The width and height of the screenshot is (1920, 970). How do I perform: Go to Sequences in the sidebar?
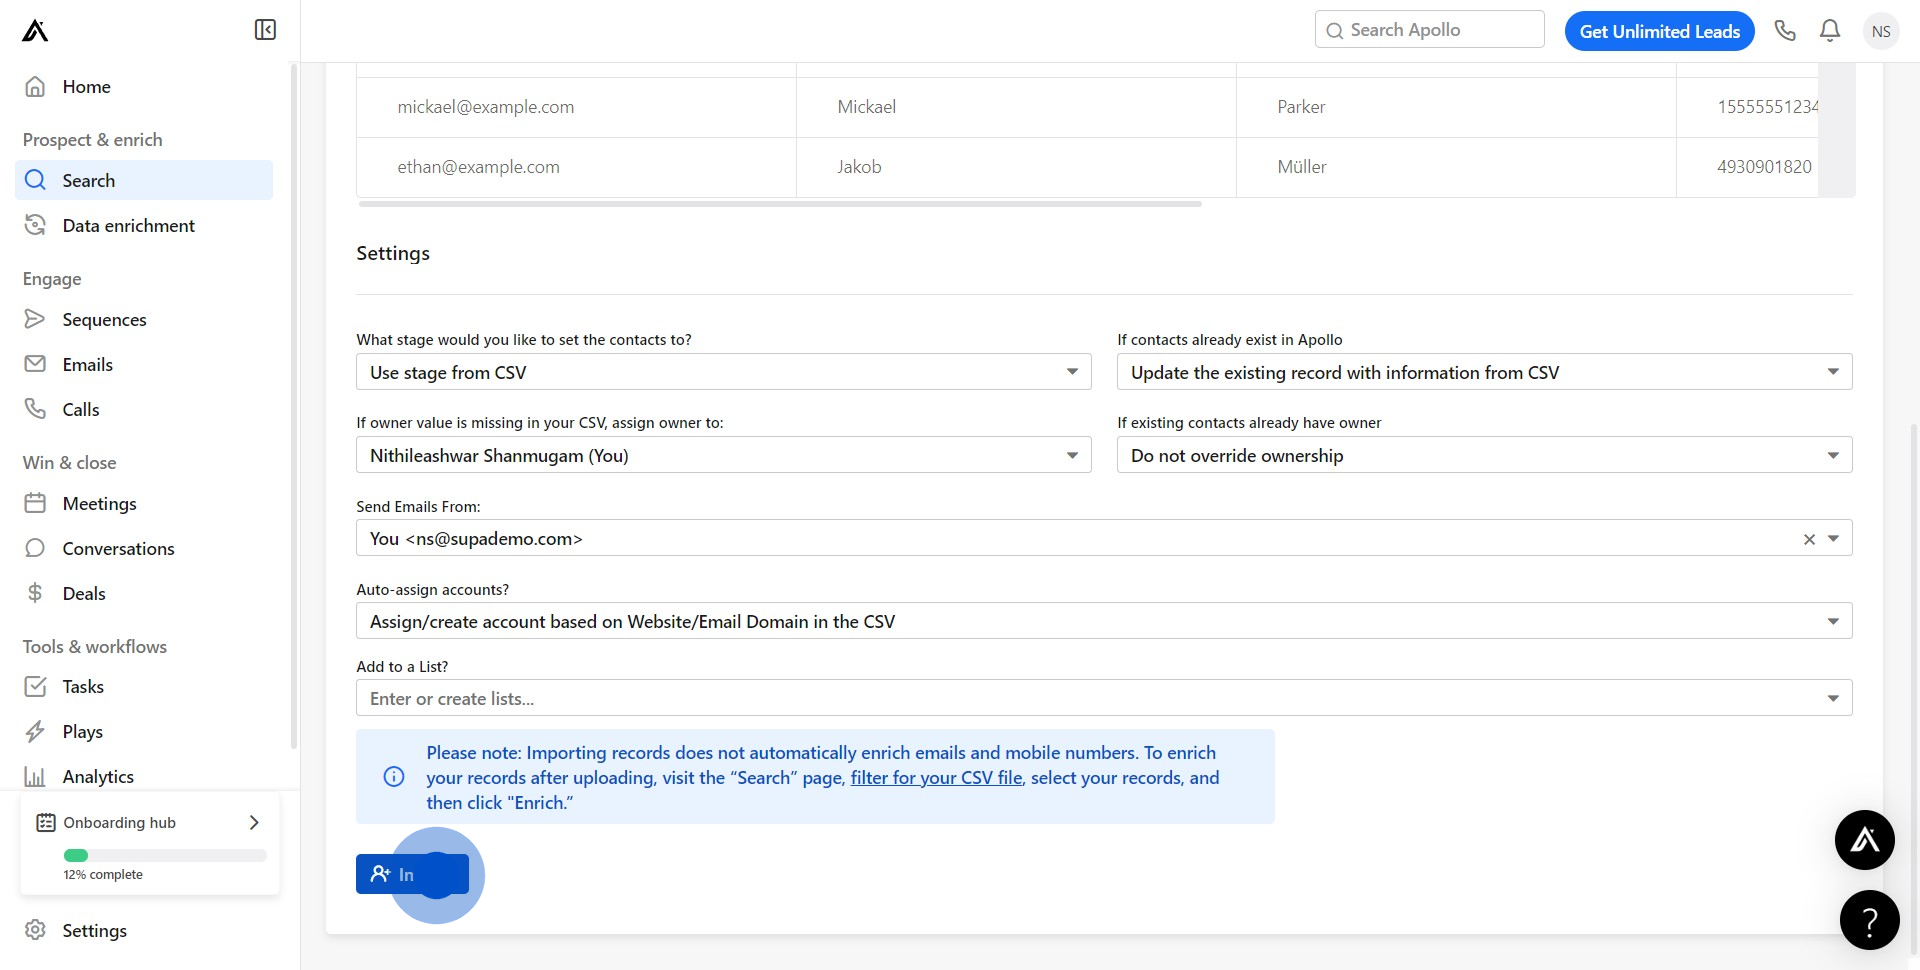[104, 320]
